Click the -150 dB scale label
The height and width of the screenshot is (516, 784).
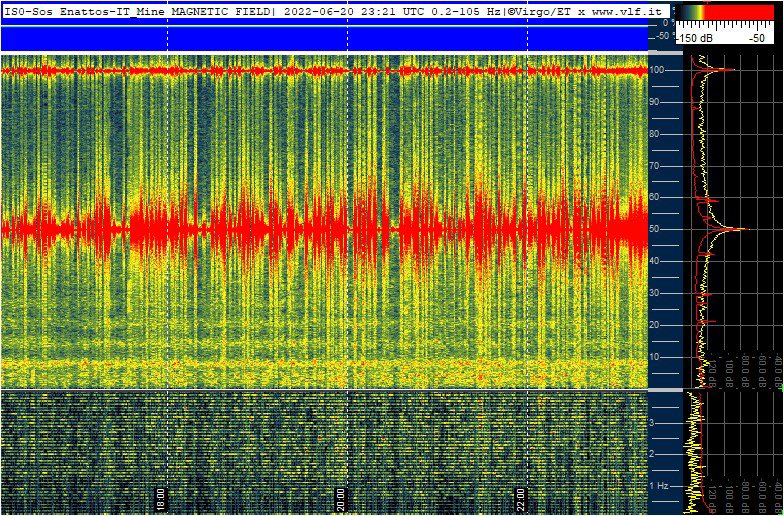(695, 37)
